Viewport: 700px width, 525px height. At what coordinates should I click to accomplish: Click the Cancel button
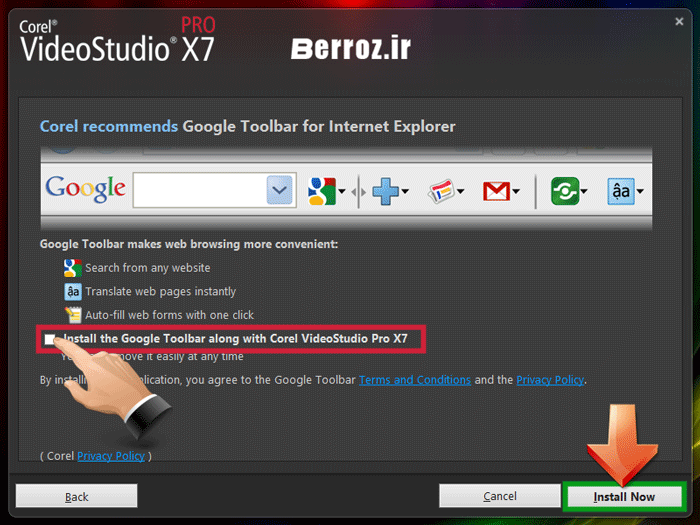click(500, 496)
